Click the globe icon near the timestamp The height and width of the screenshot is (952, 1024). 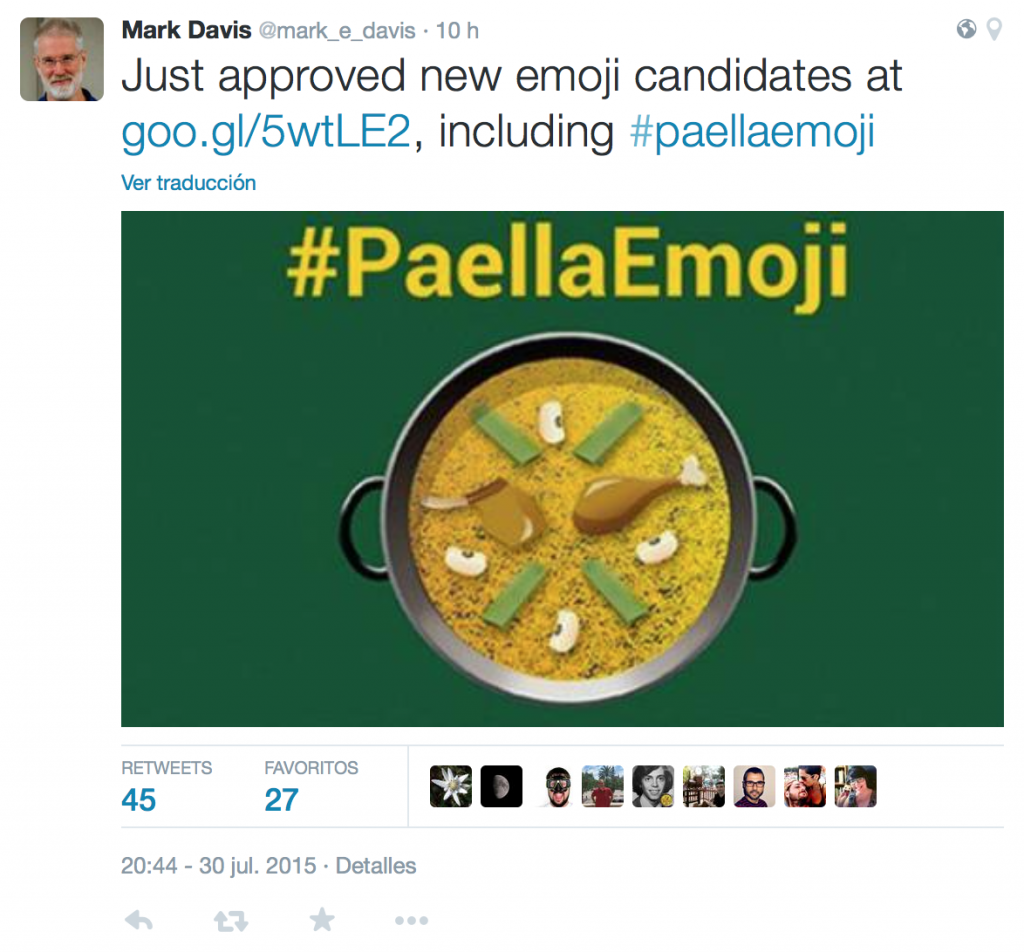[966, 30]
